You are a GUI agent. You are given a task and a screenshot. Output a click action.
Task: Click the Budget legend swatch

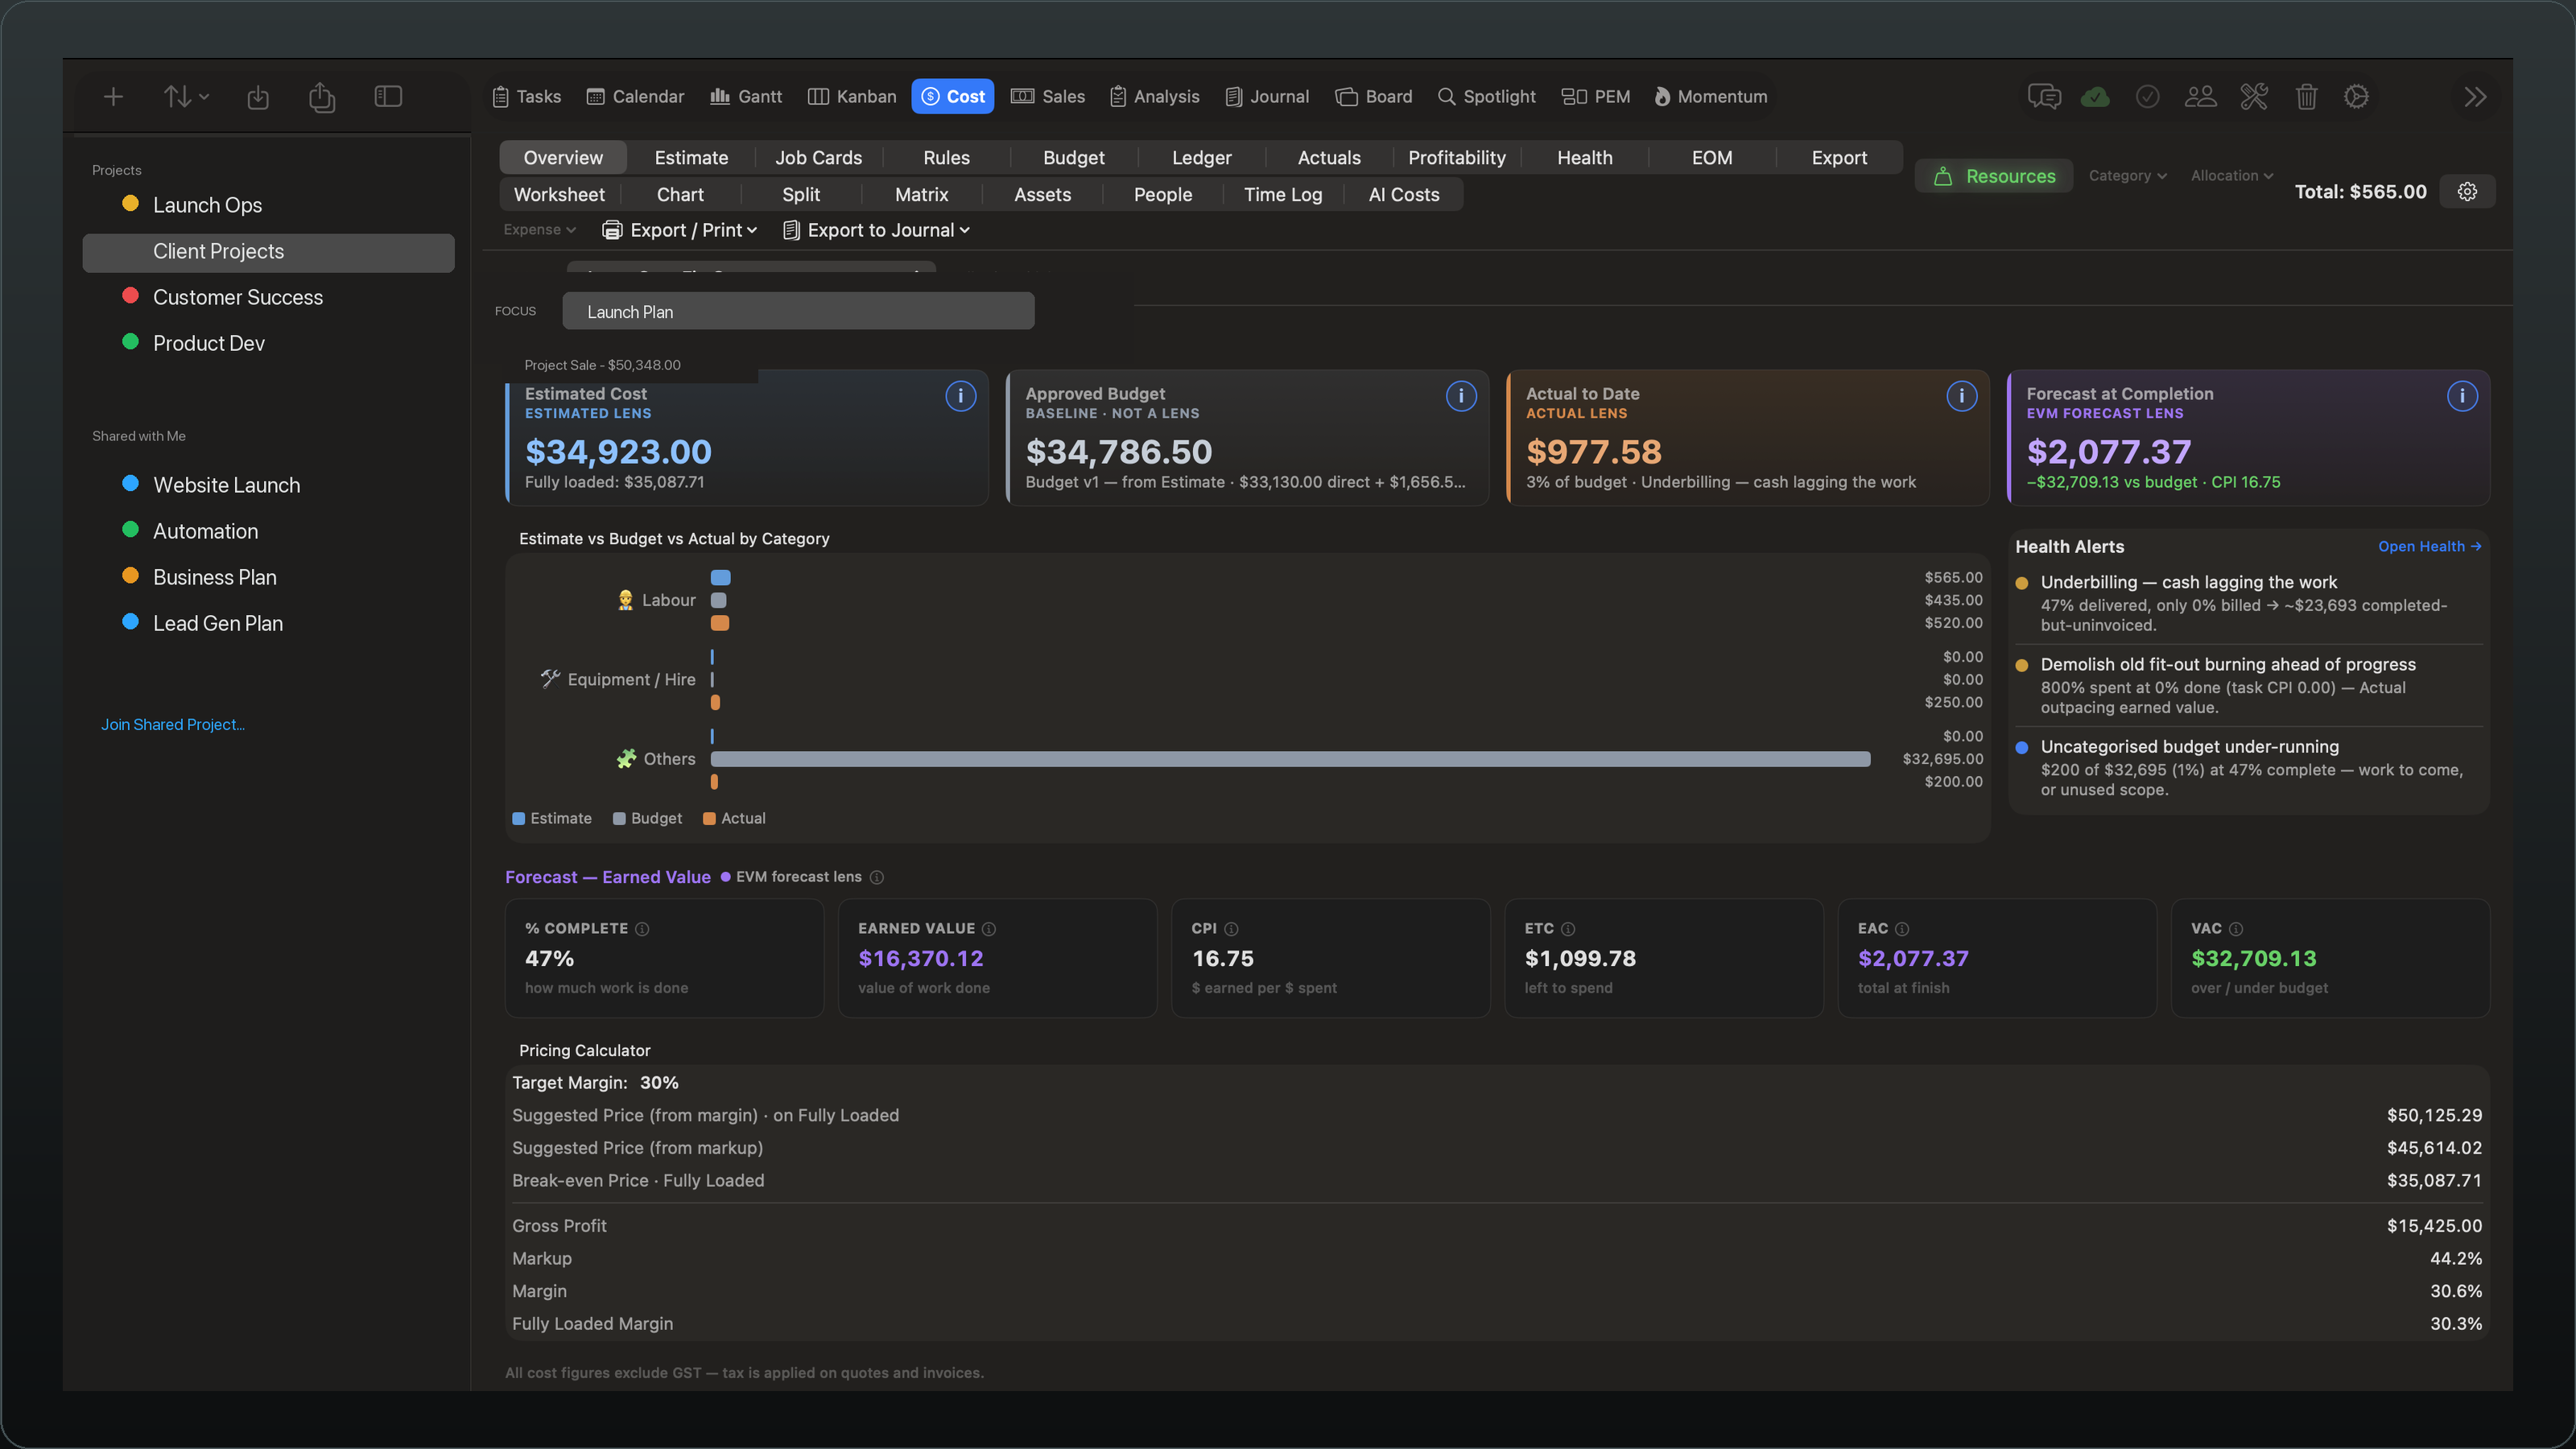[619, 819]
